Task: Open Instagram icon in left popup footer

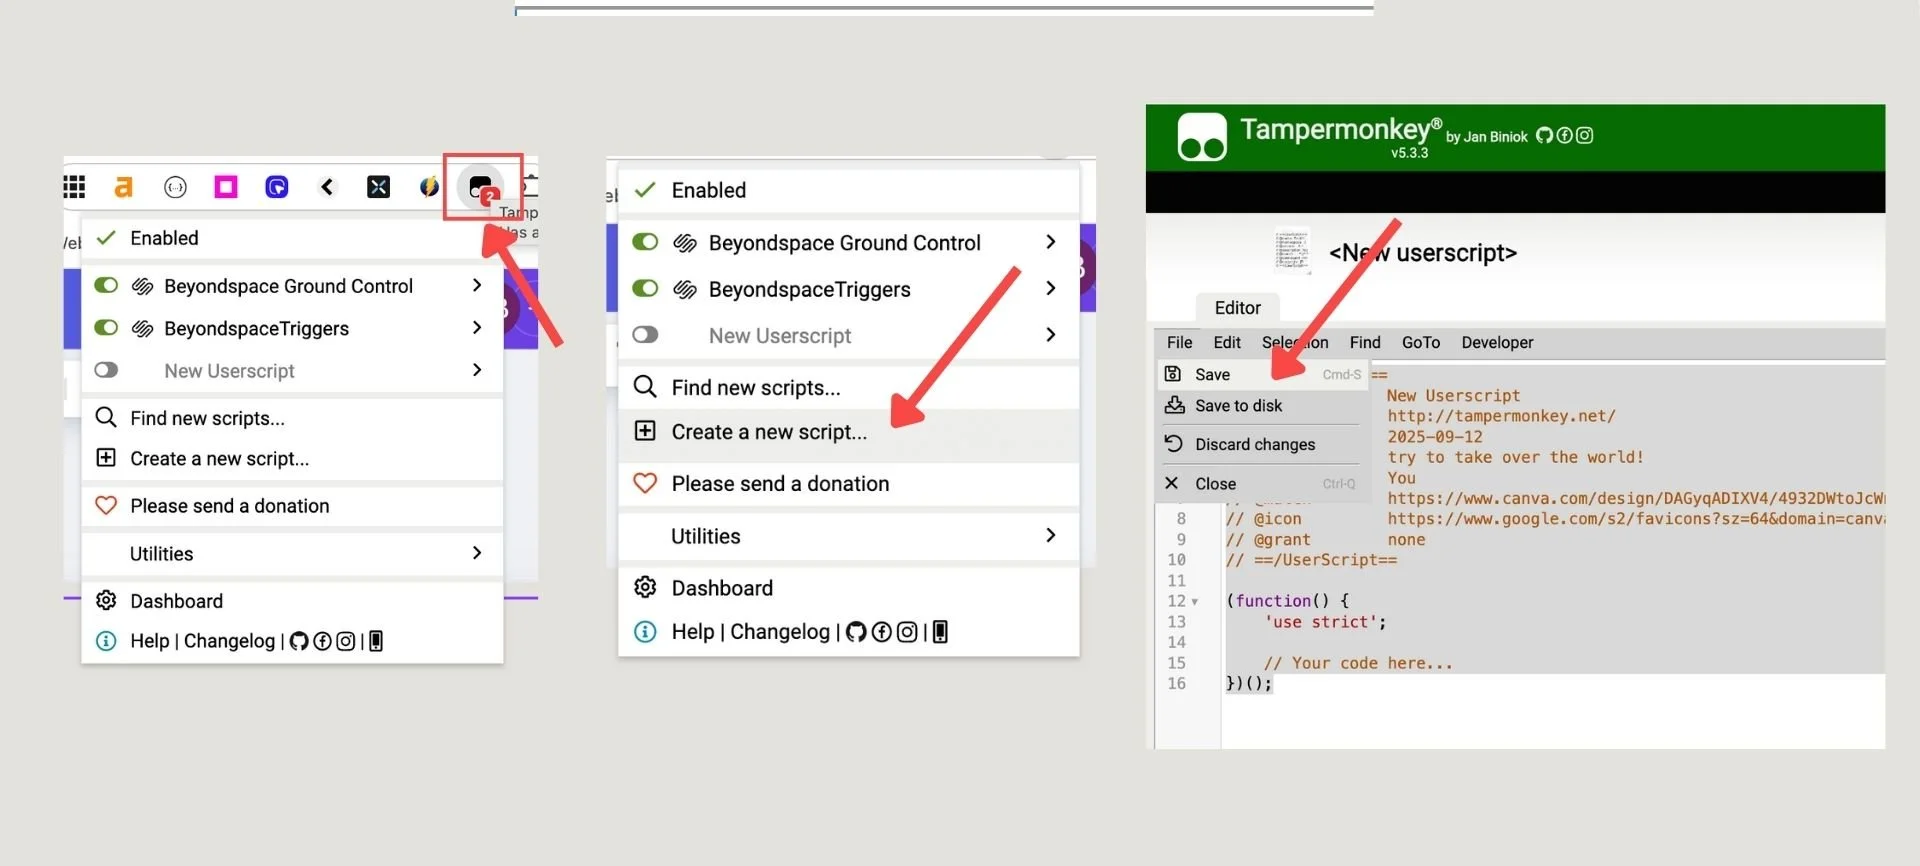Action: tap(346, 641)
